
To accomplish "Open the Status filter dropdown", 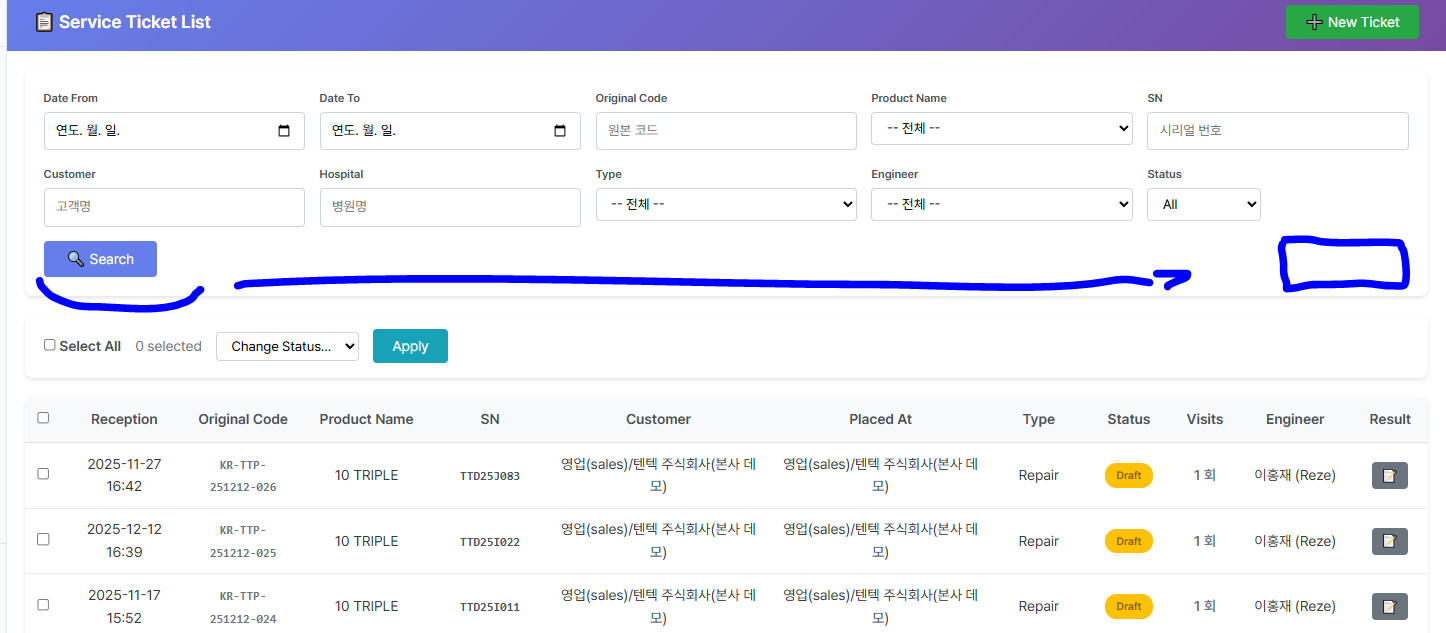I will click(1203, 204).
